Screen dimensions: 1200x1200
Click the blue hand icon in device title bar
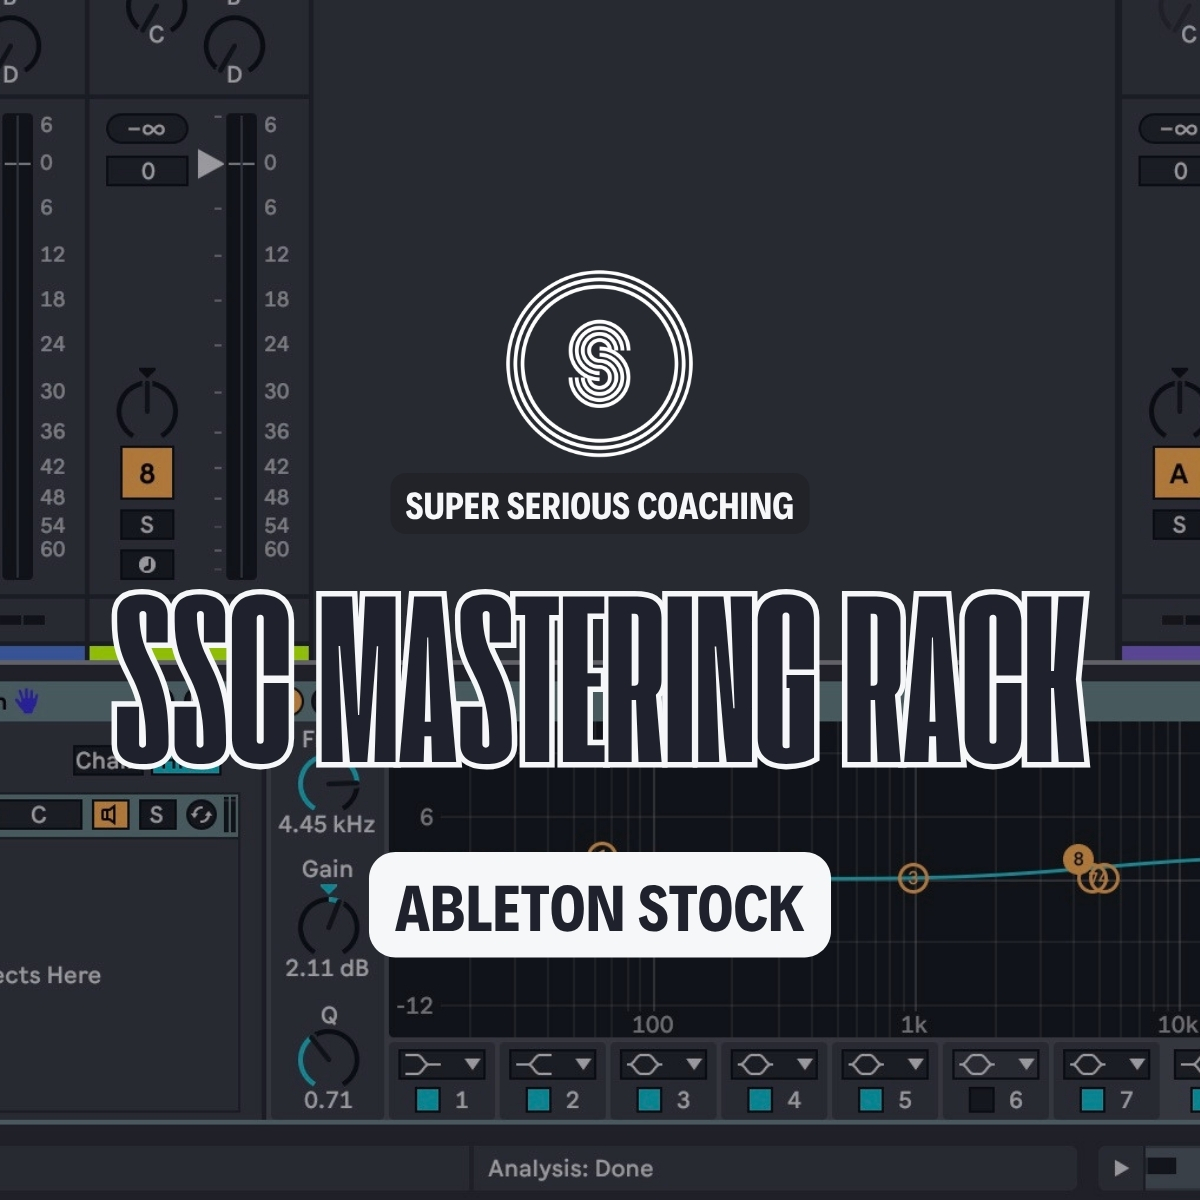tap(27, 701)
